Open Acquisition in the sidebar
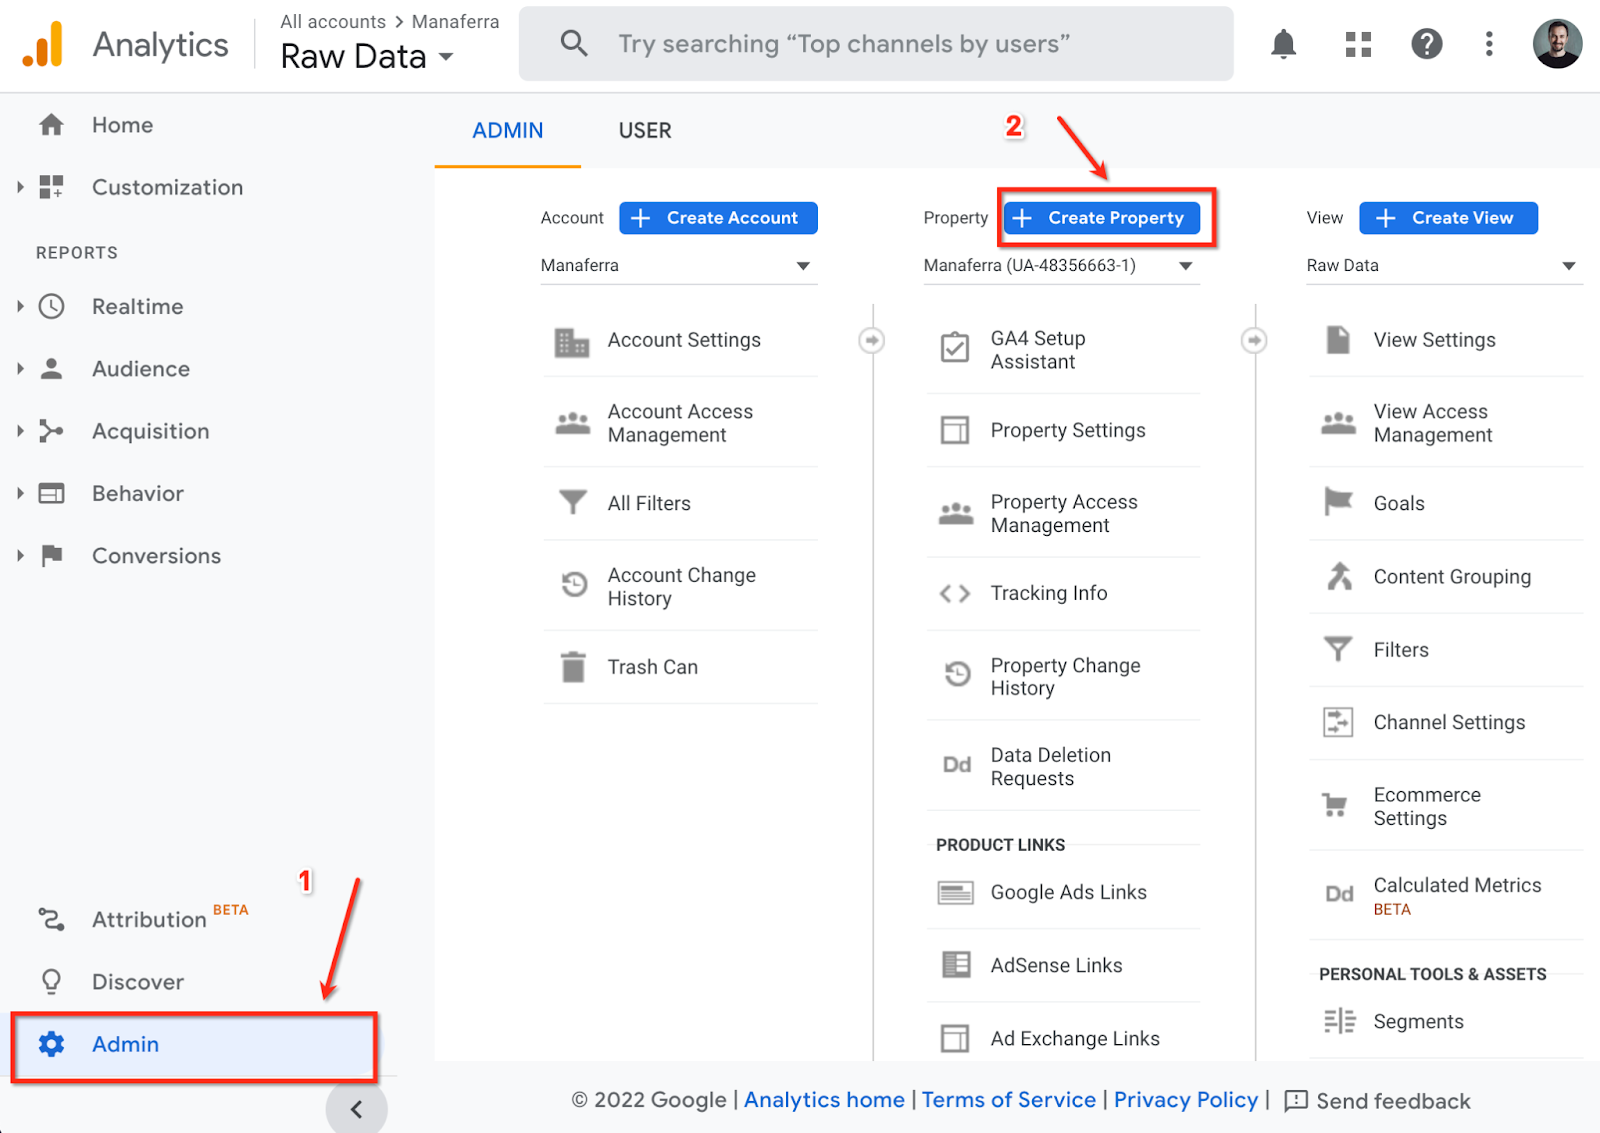The width and height of the screenshot is (1600, 1133). point(151,431)
